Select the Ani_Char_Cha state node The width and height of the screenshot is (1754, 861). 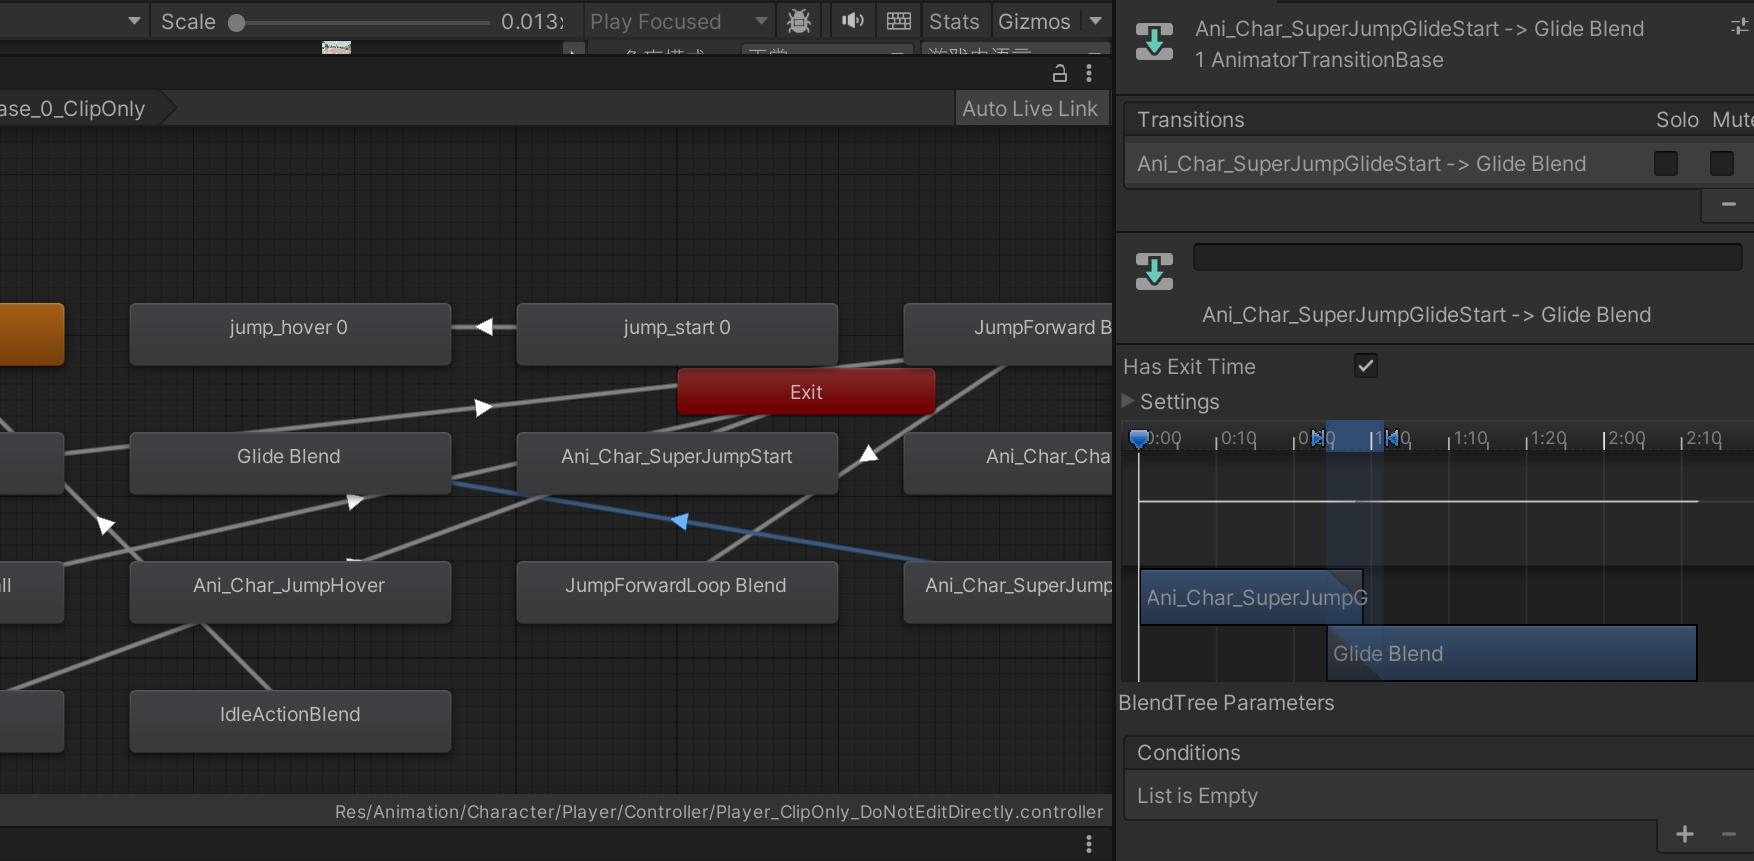point(1008,463)
